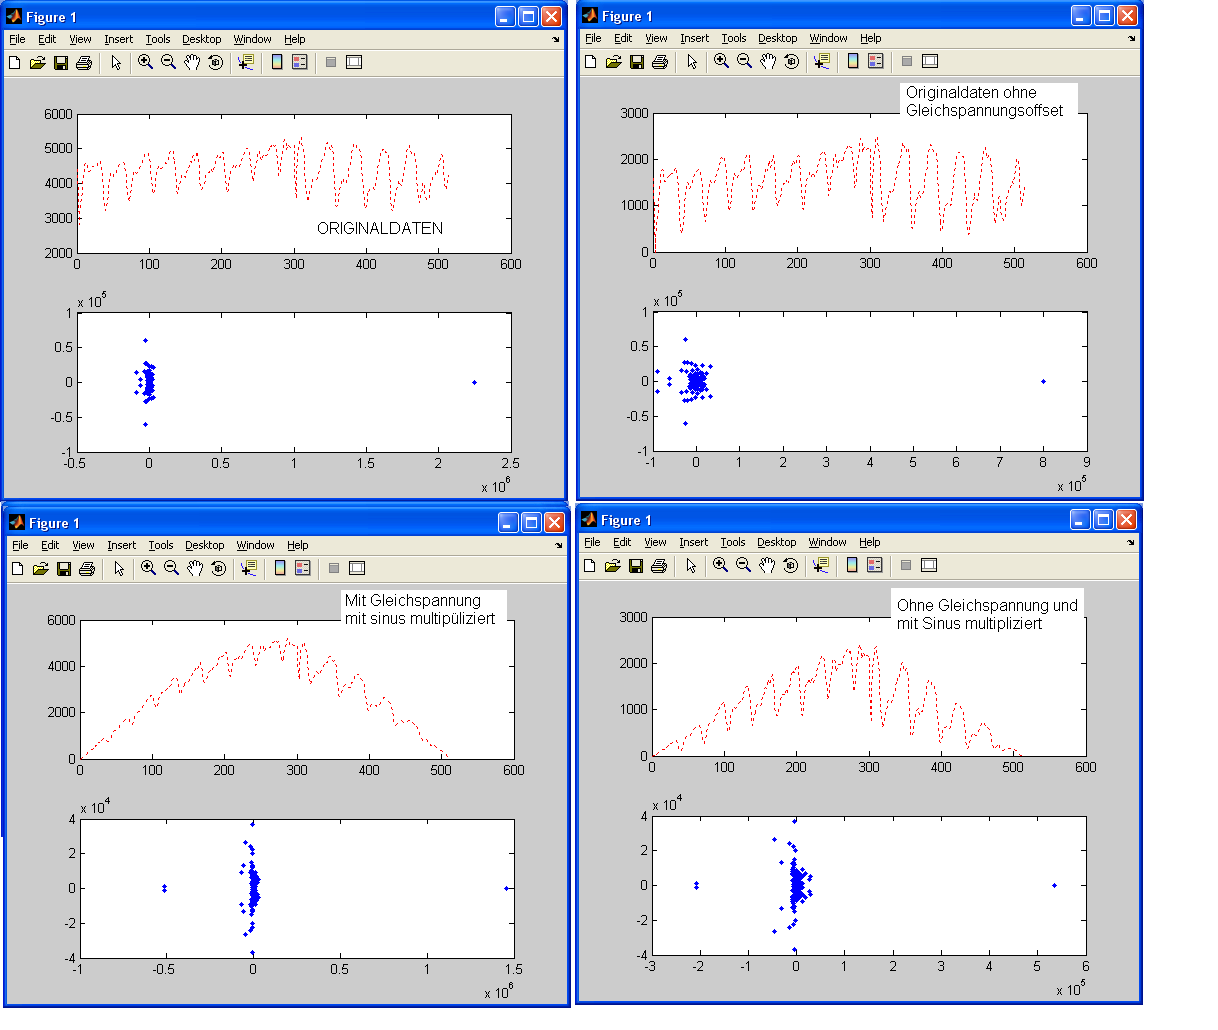Enable Zoom In tool in ORIGINALDATEN window
1218x1030 pixels.
click(x=146, y=62)
